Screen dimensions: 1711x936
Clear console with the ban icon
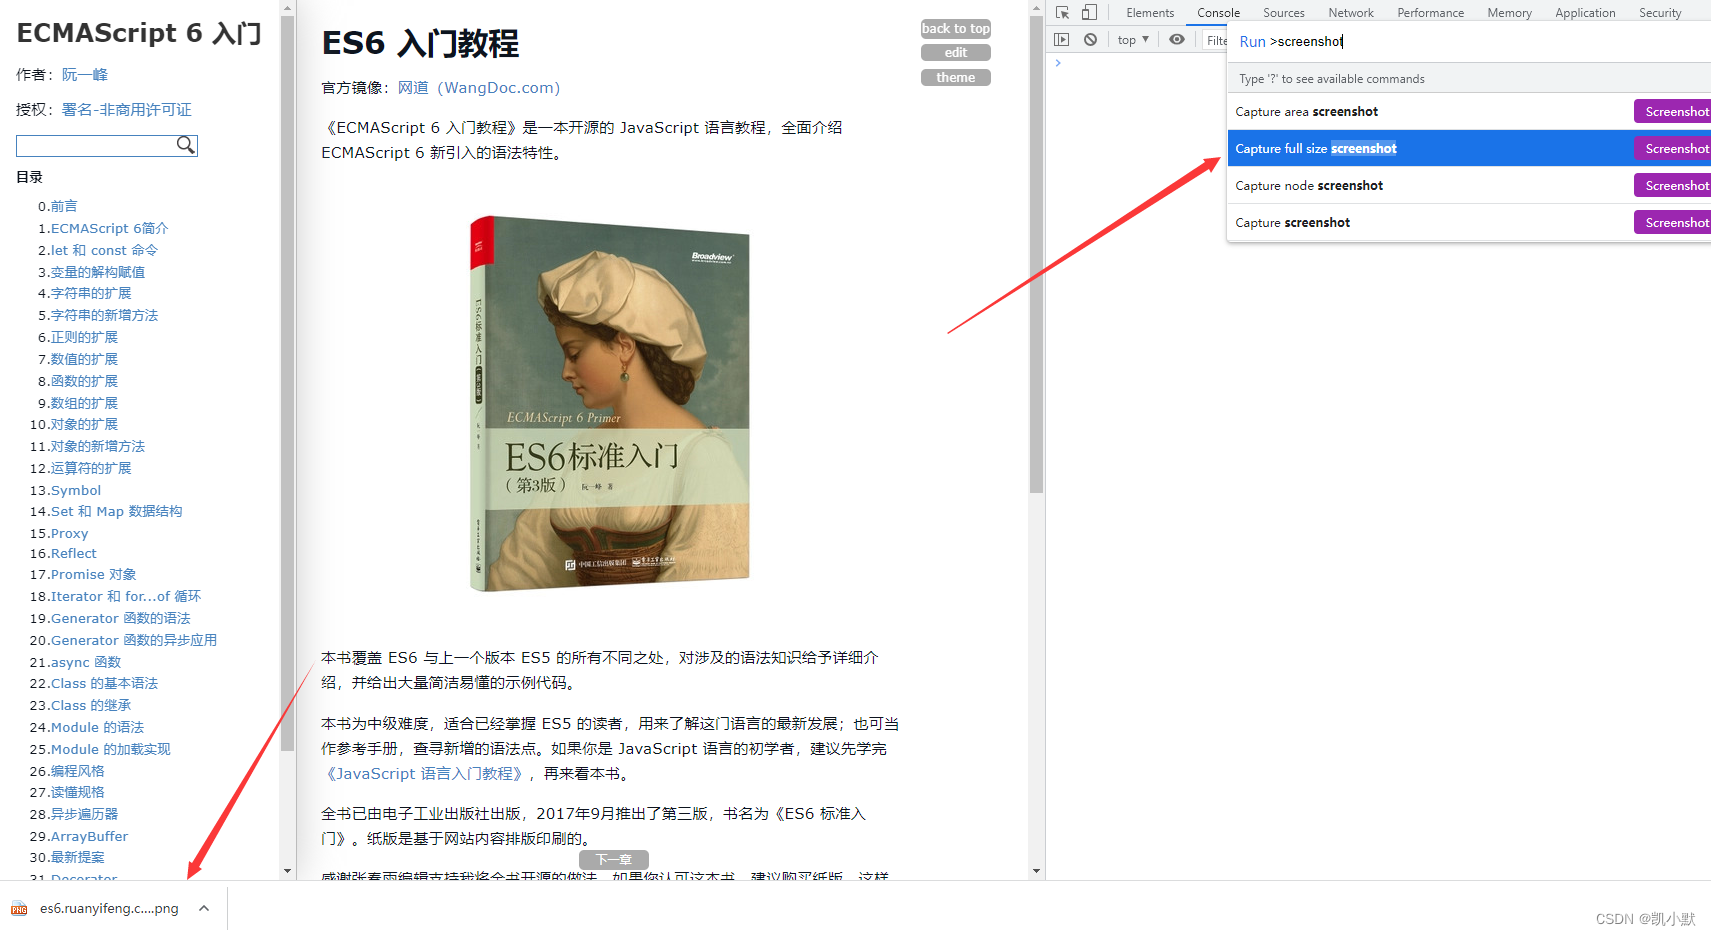point(1091,40)
